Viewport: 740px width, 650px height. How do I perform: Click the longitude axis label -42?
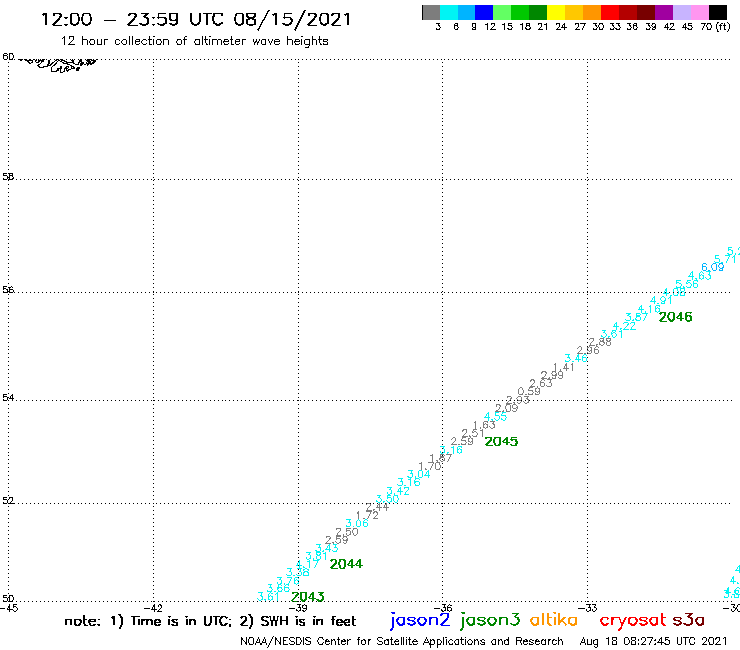(x=153, y=608)
